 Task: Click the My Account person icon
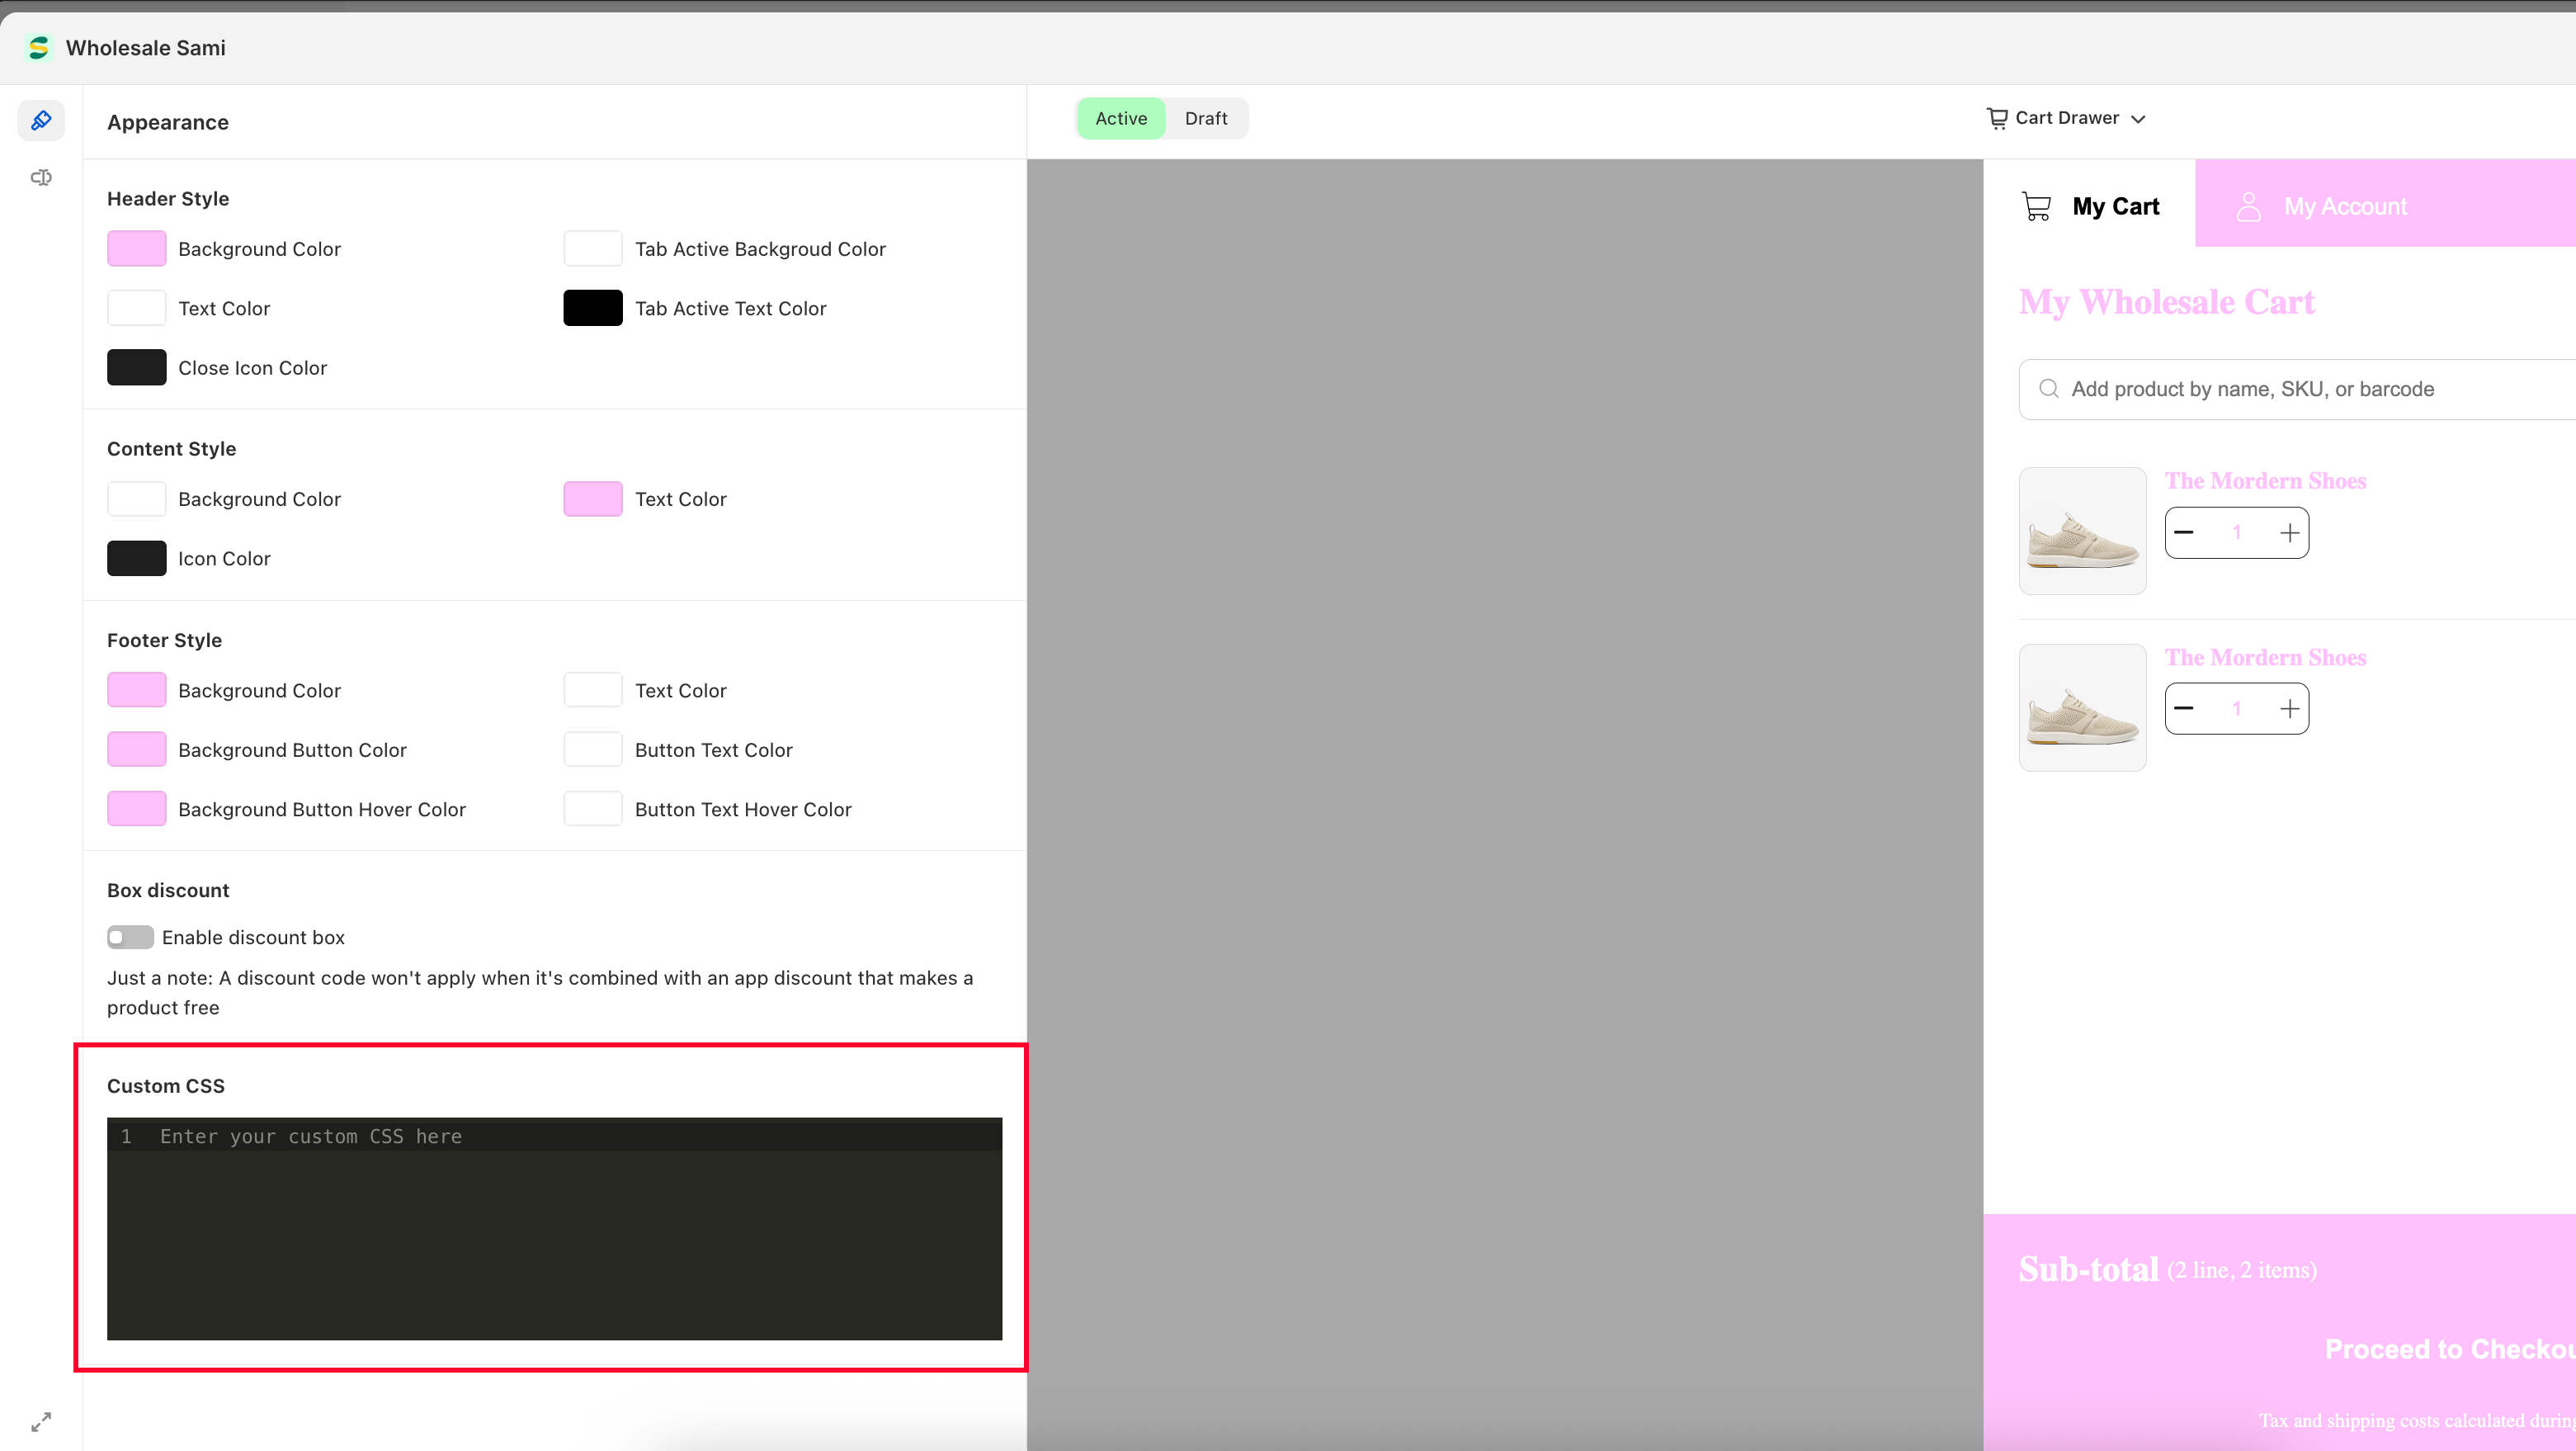pyautogui.click(x=2248, y=206)
